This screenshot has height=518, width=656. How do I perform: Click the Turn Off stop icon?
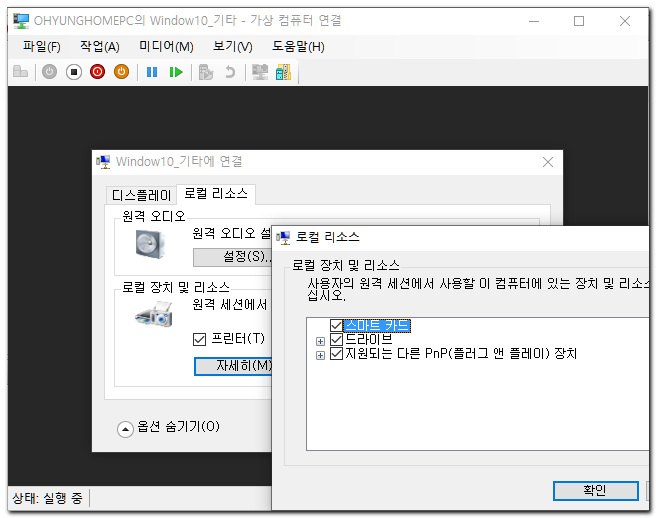pyautogui.click(x=74, y=72)
